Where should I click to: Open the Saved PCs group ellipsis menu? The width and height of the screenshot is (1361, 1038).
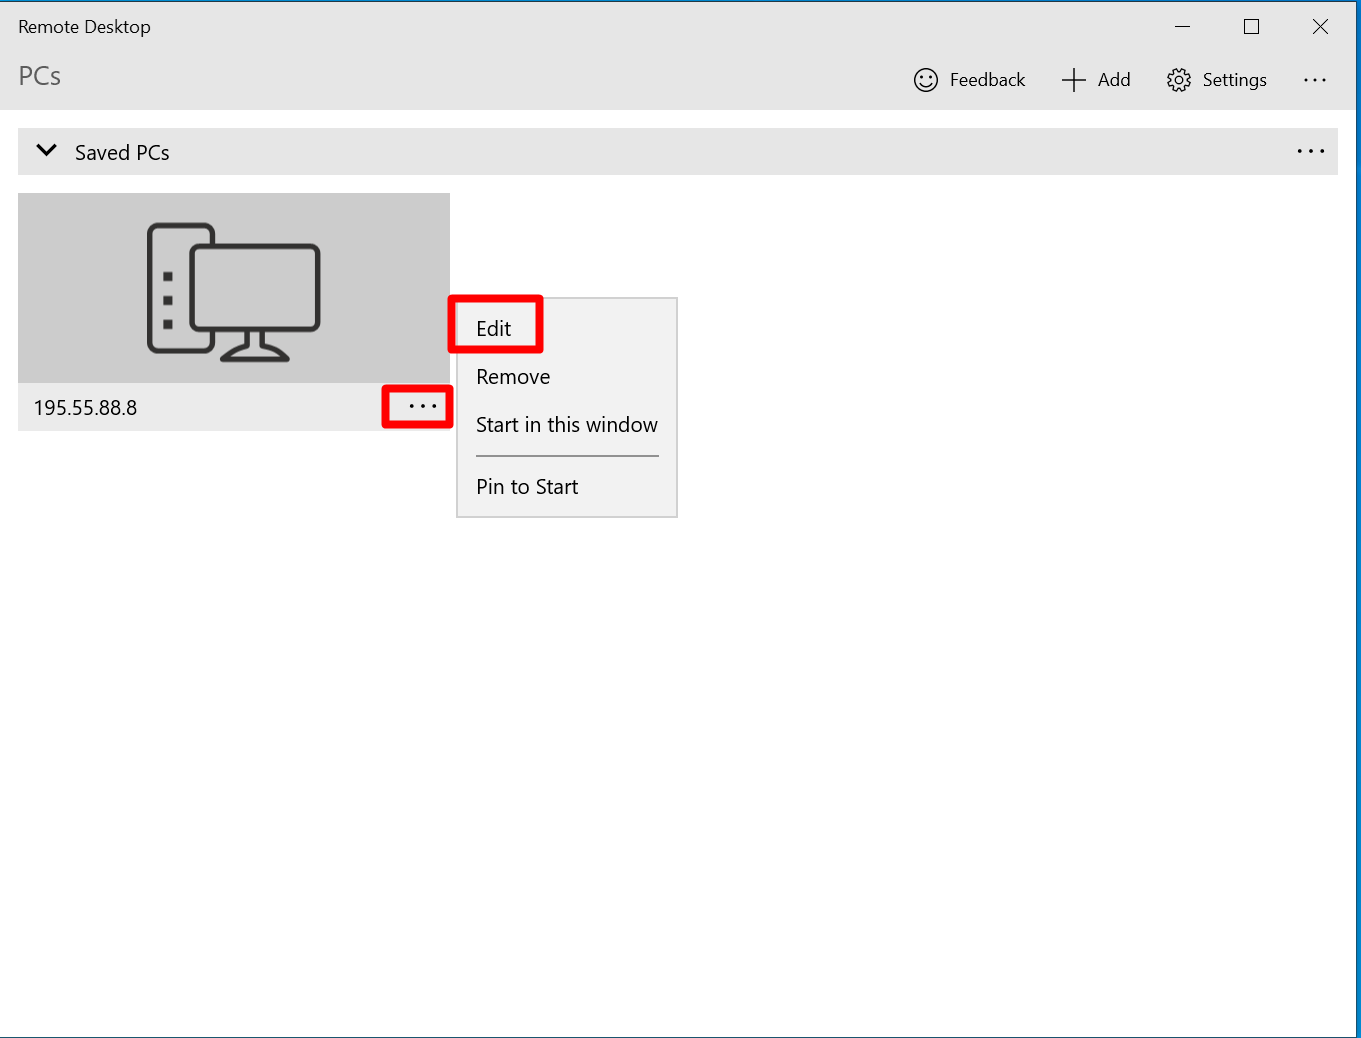(1310, 152)
